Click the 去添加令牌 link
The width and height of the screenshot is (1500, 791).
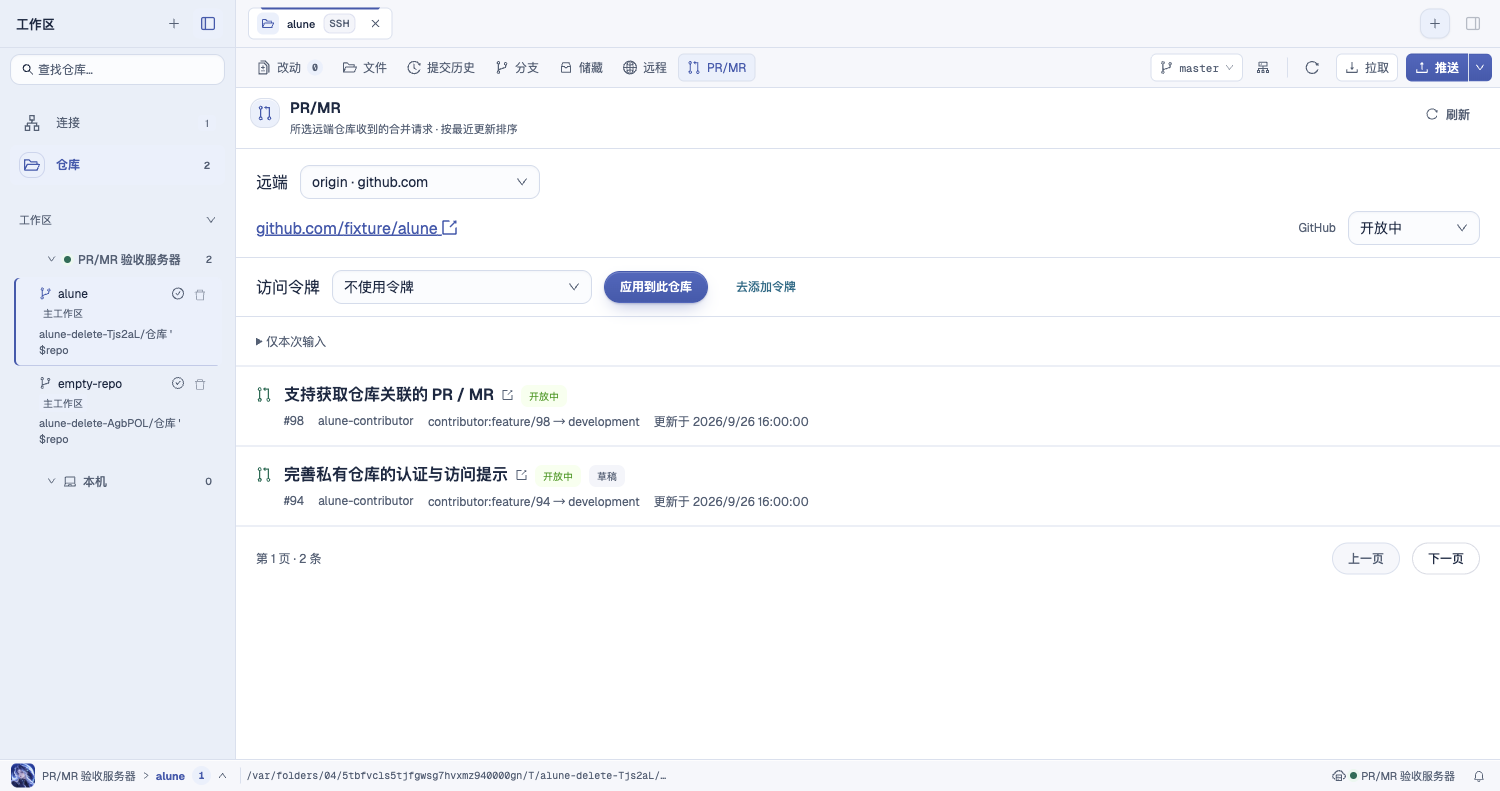pyautogui.click(x=766, y=287)
